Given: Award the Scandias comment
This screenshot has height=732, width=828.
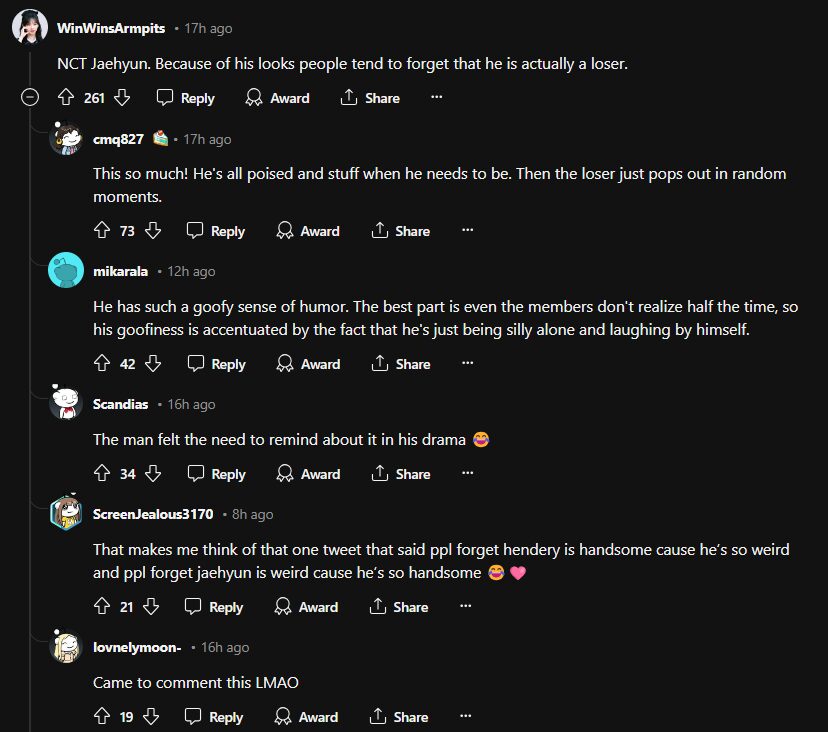Looking at the screenshot, I should (x=308, y=474).
